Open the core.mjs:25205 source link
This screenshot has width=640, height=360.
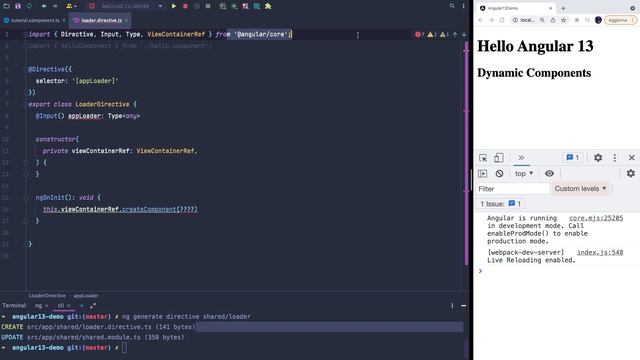(x=596, y=218)
